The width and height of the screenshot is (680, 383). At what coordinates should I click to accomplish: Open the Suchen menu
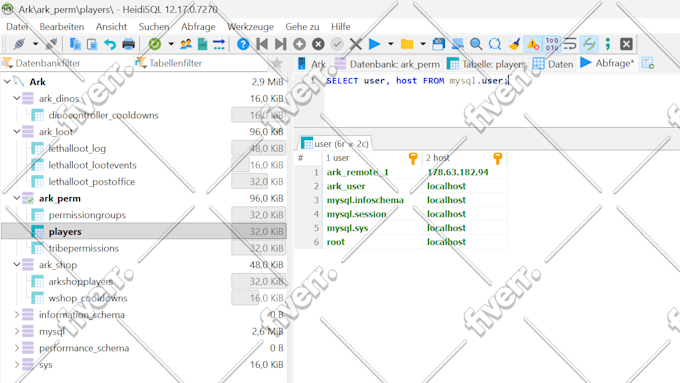point(154,26)
